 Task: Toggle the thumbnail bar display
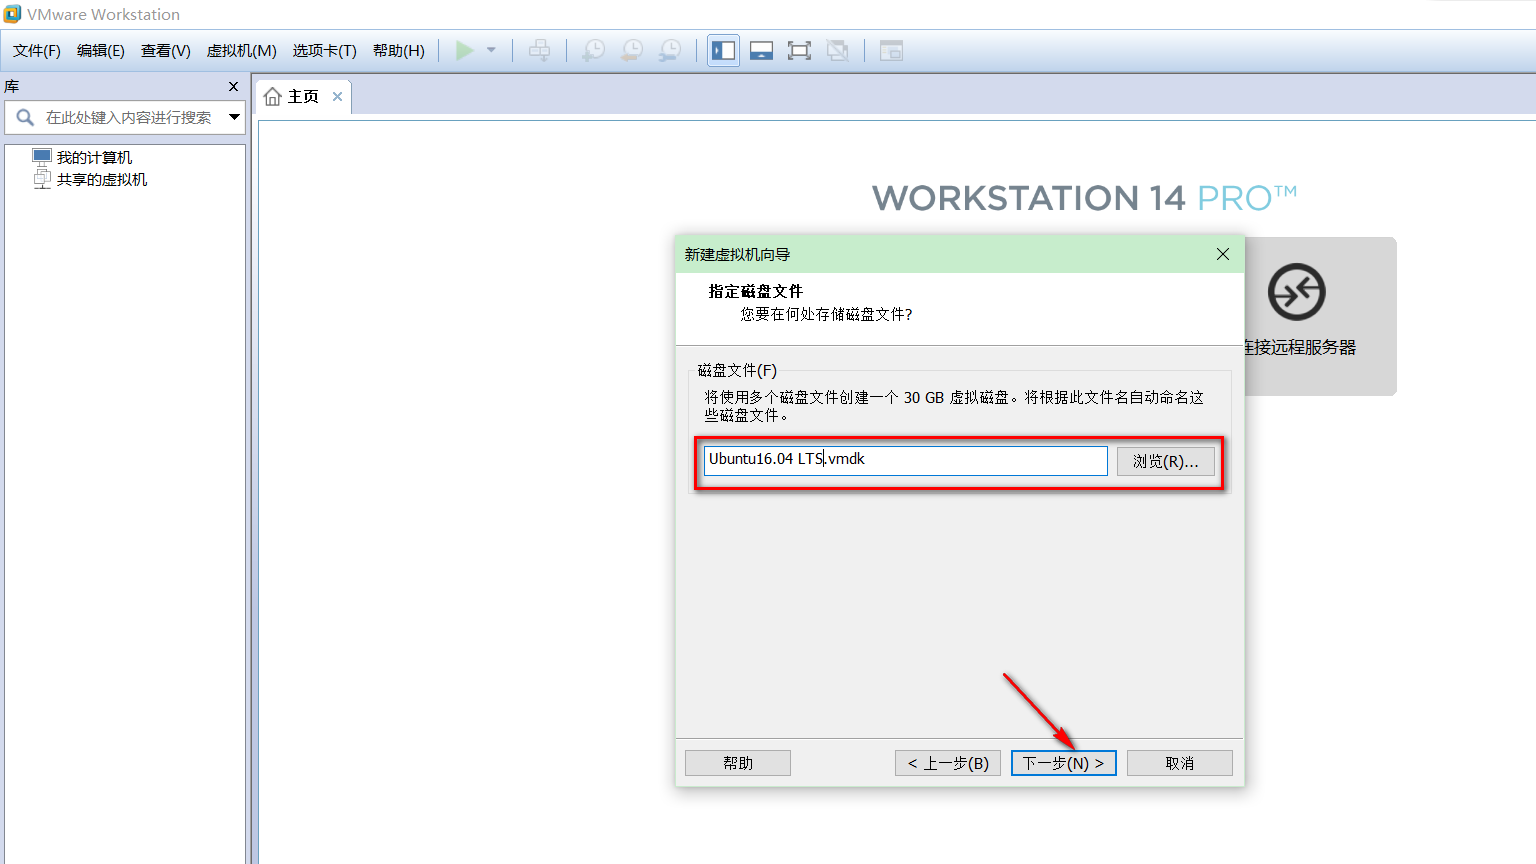click(x=761, y=50)
